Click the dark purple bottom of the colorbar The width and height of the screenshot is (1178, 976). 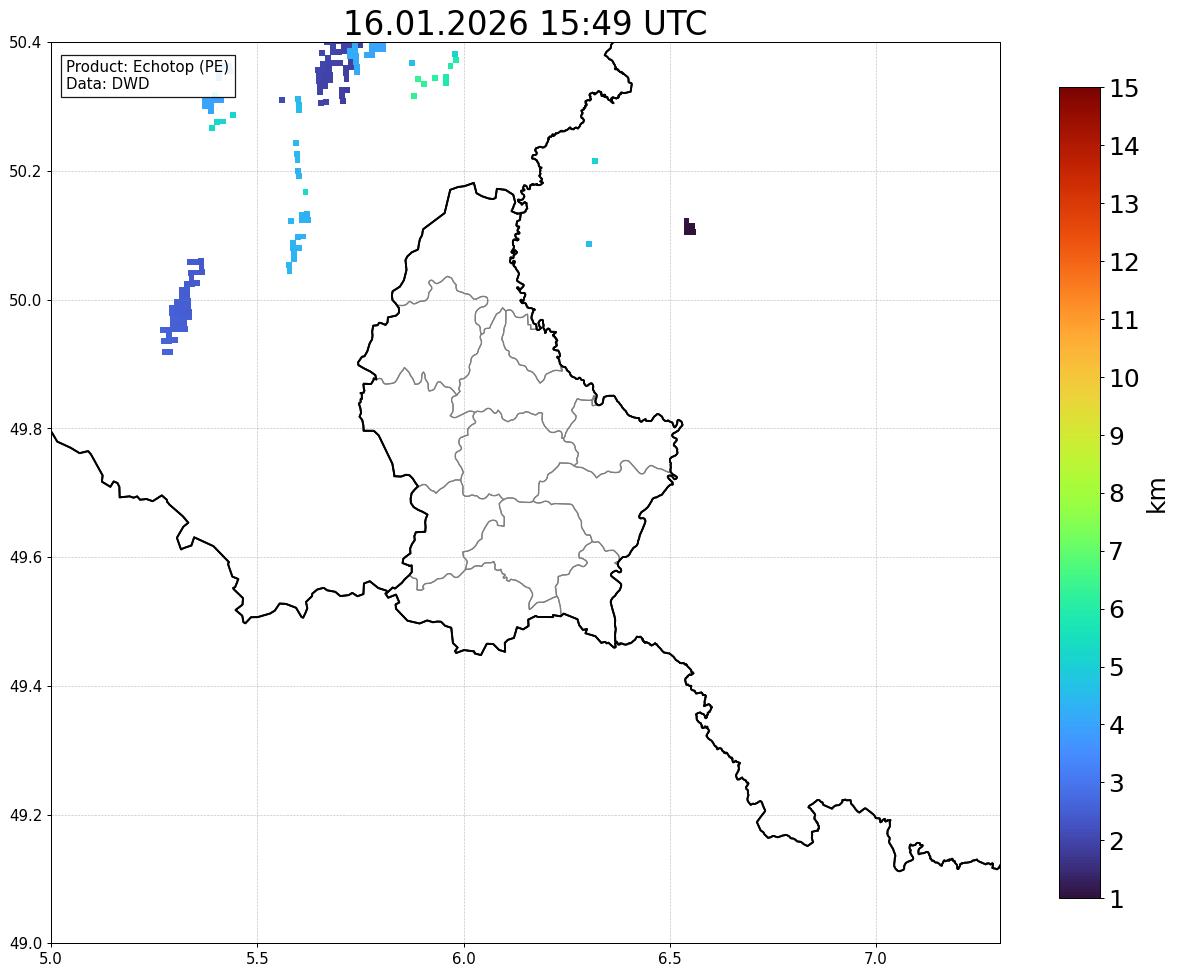1080,891
